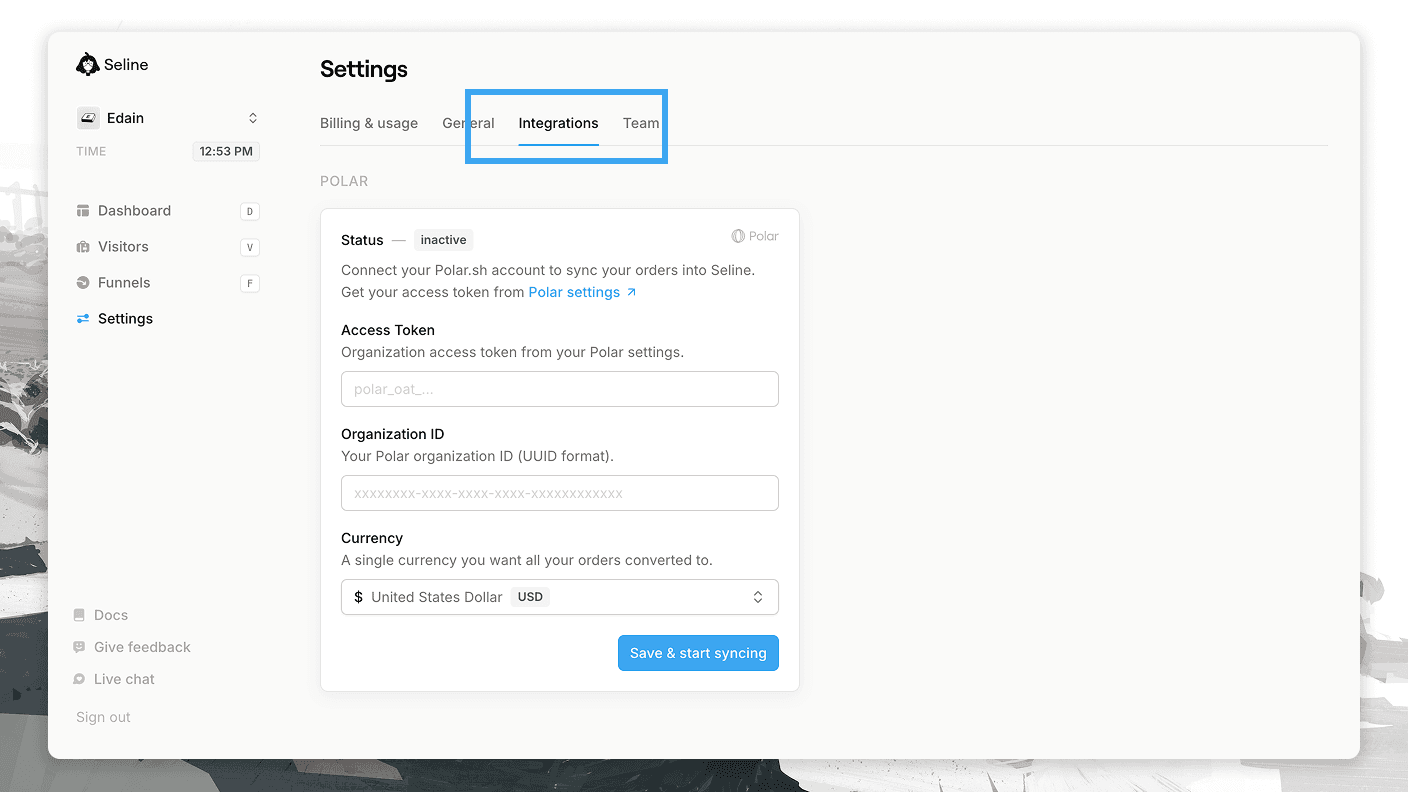This screenshot has height=792, width=1408.
Task: Start a Live chat
Action: tap(124, 679)
